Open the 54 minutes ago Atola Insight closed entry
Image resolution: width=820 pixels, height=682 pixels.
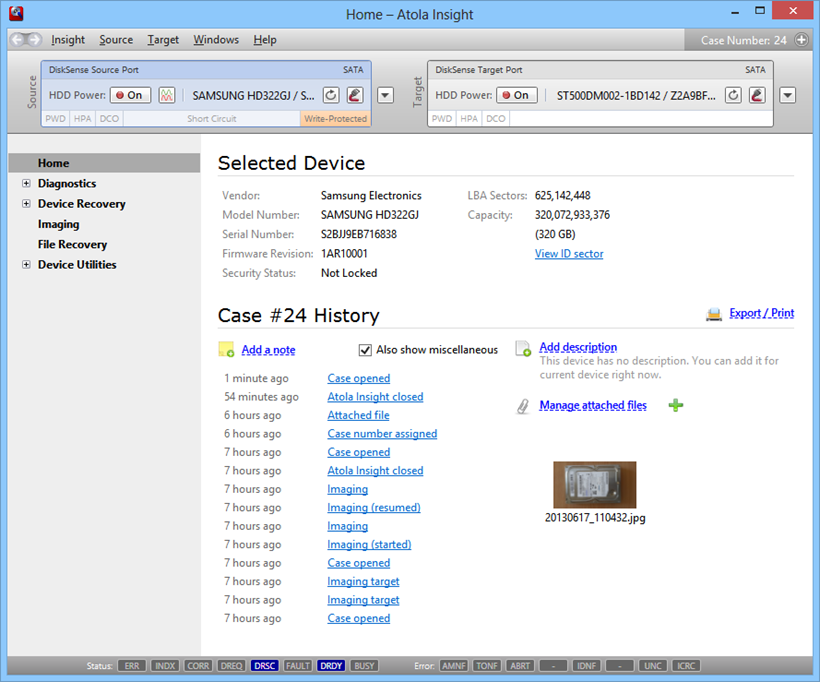pos(375,397)
